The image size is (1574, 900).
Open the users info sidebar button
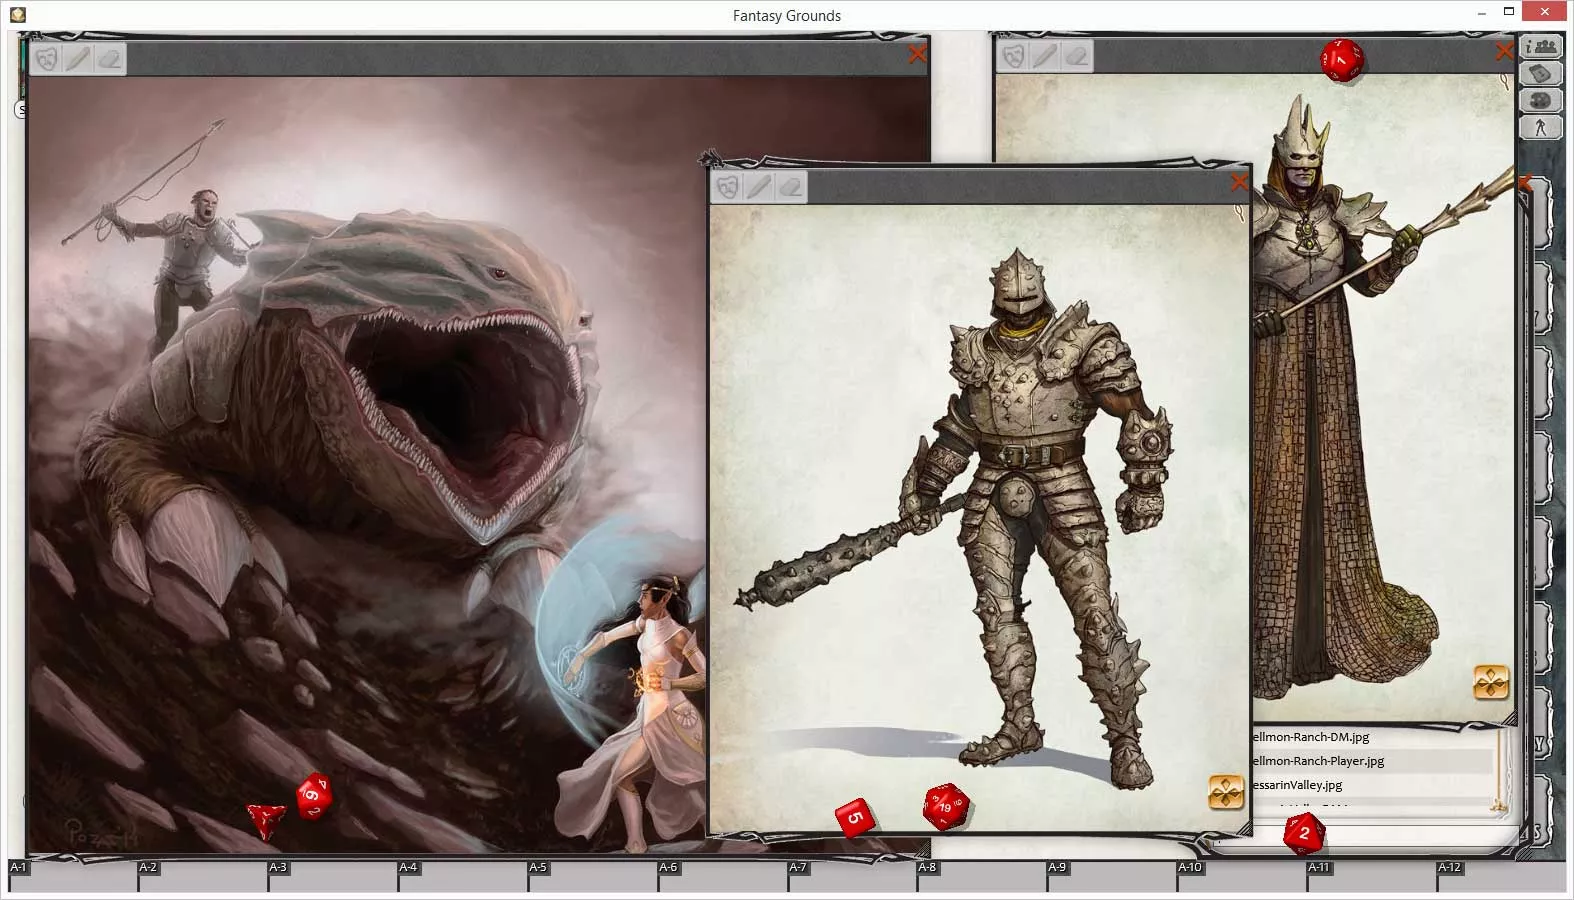pyautogui.click(x=1540, y=47)
